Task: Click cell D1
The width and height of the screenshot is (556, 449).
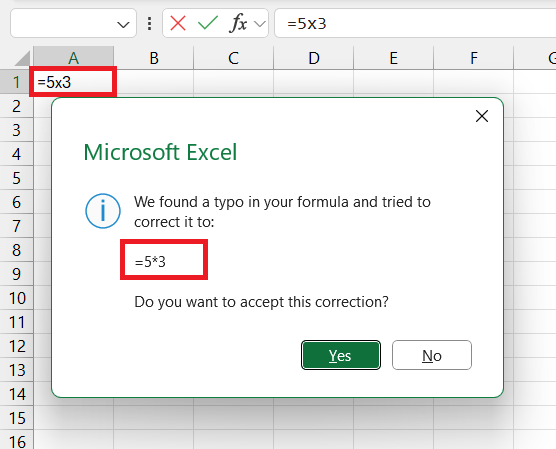Action: (x=313, y=82)
